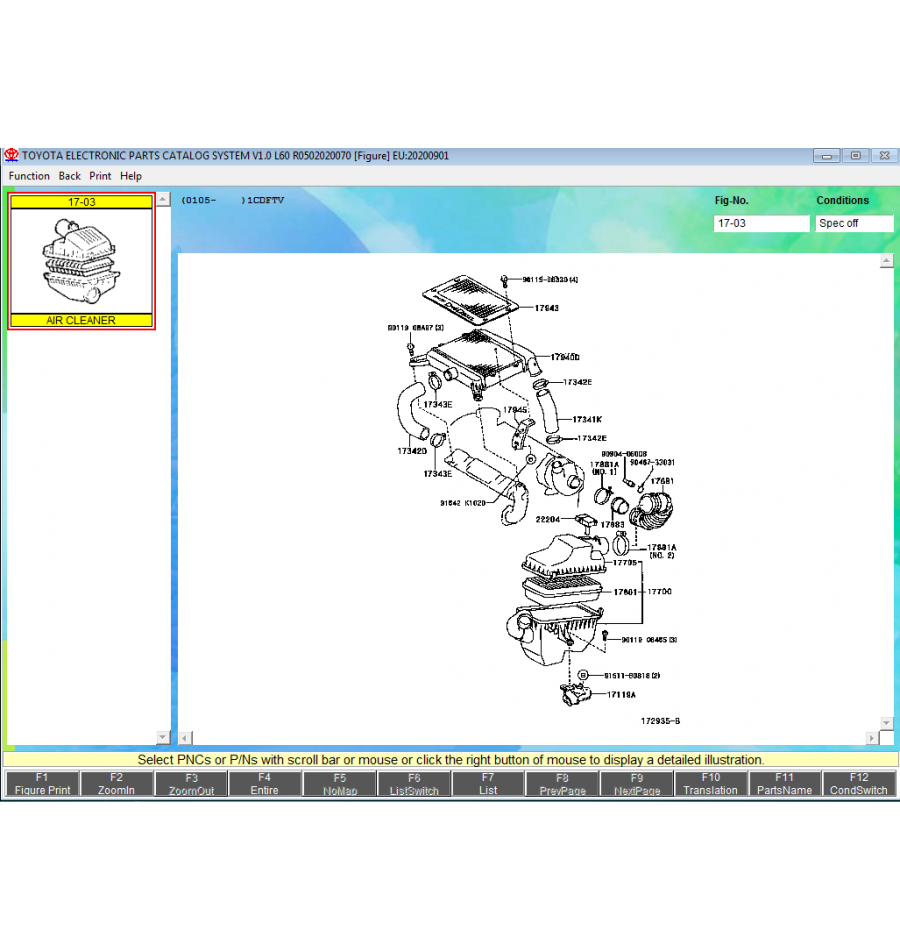900x950 pixels.
Task: Select part number 17940D in the diagram
Action: pos(565,357)
